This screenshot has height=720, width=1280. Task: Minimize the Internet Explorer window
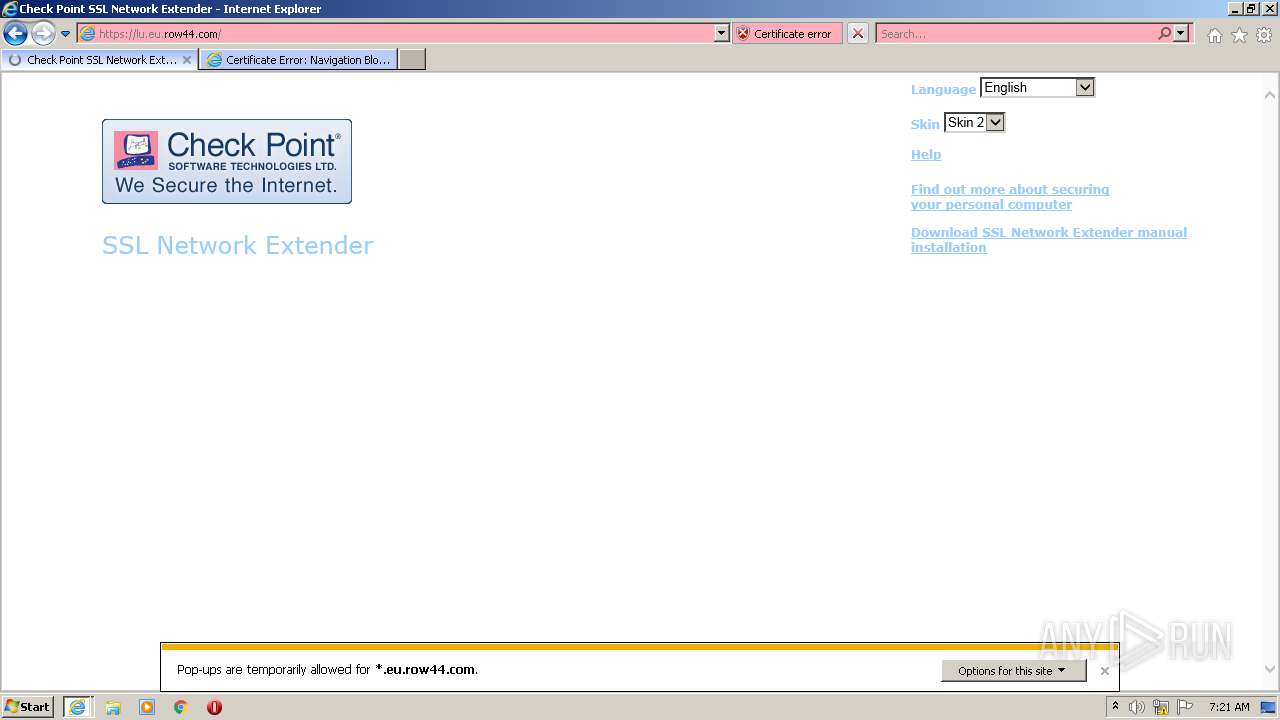[x=1235, y=9]
